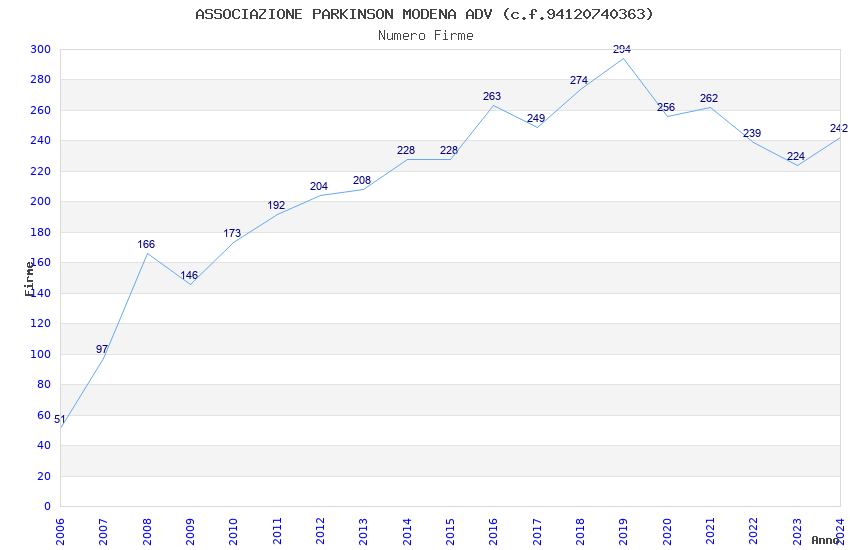850x550 pixels.
Task: Click the x-axis year 2014
Action: click(x=407, y=532)
